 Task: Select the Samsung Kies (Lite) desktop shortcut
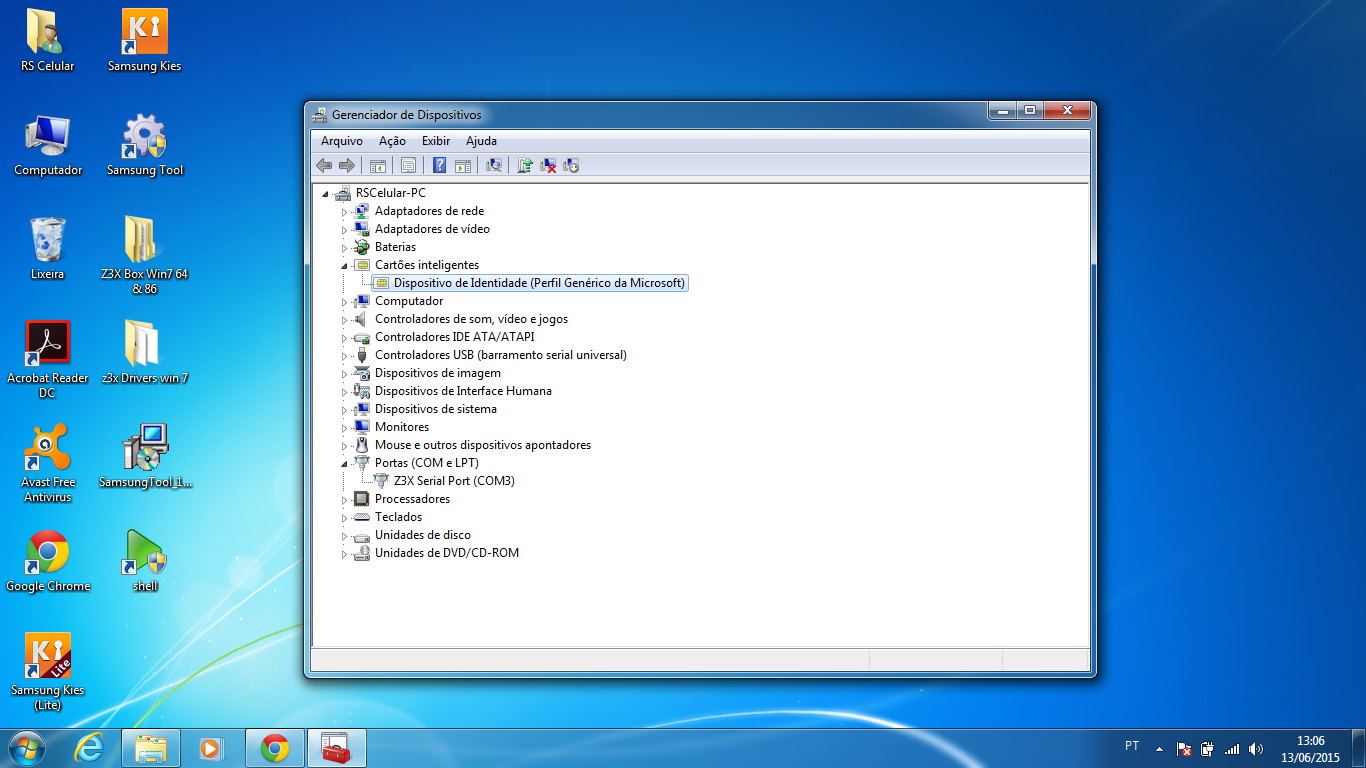47,672
